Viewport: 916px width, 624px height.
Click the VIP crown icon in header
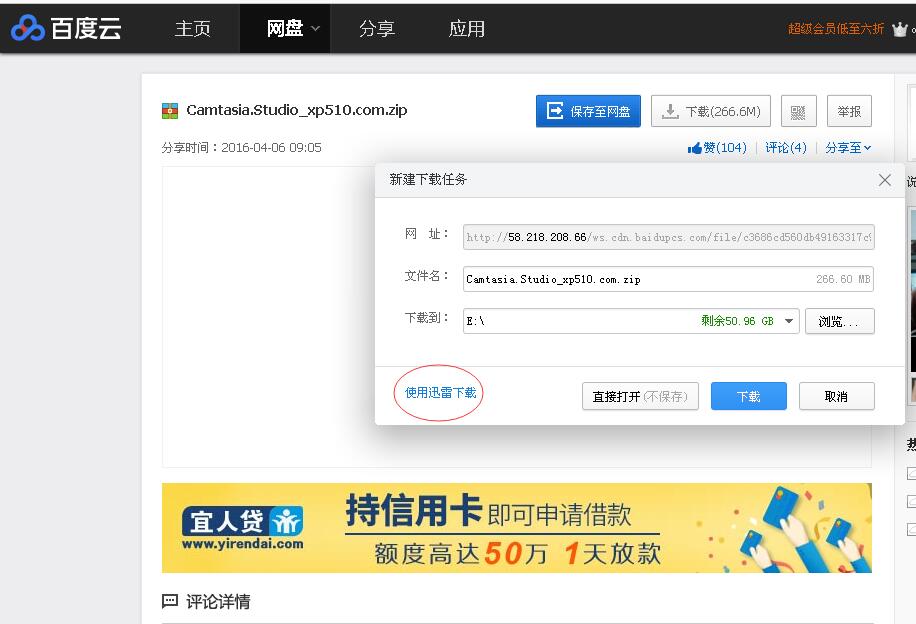pos(900,29)
